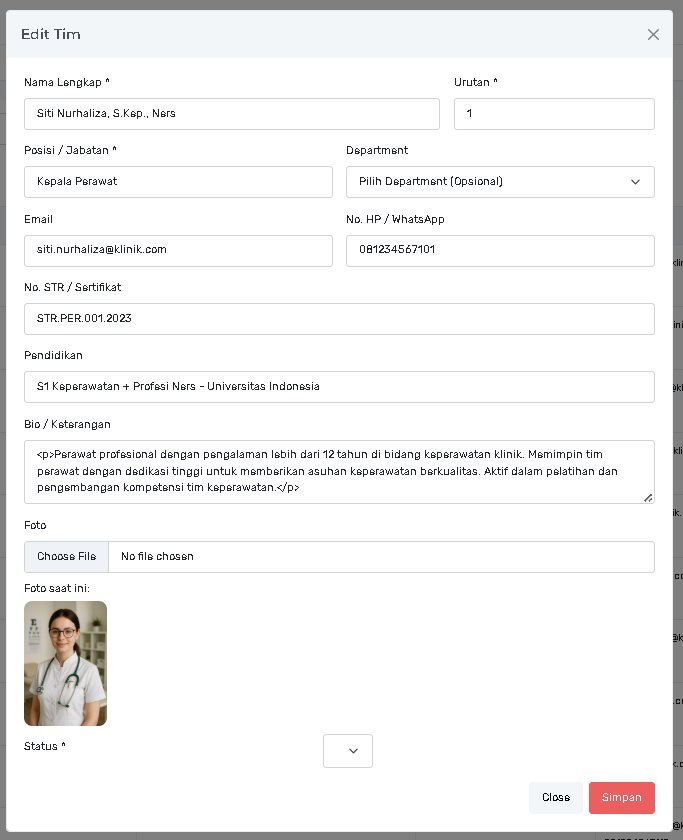Click the Nama Lengkap text field
Screen dimensions: 683x840
[x=231, y=114]
